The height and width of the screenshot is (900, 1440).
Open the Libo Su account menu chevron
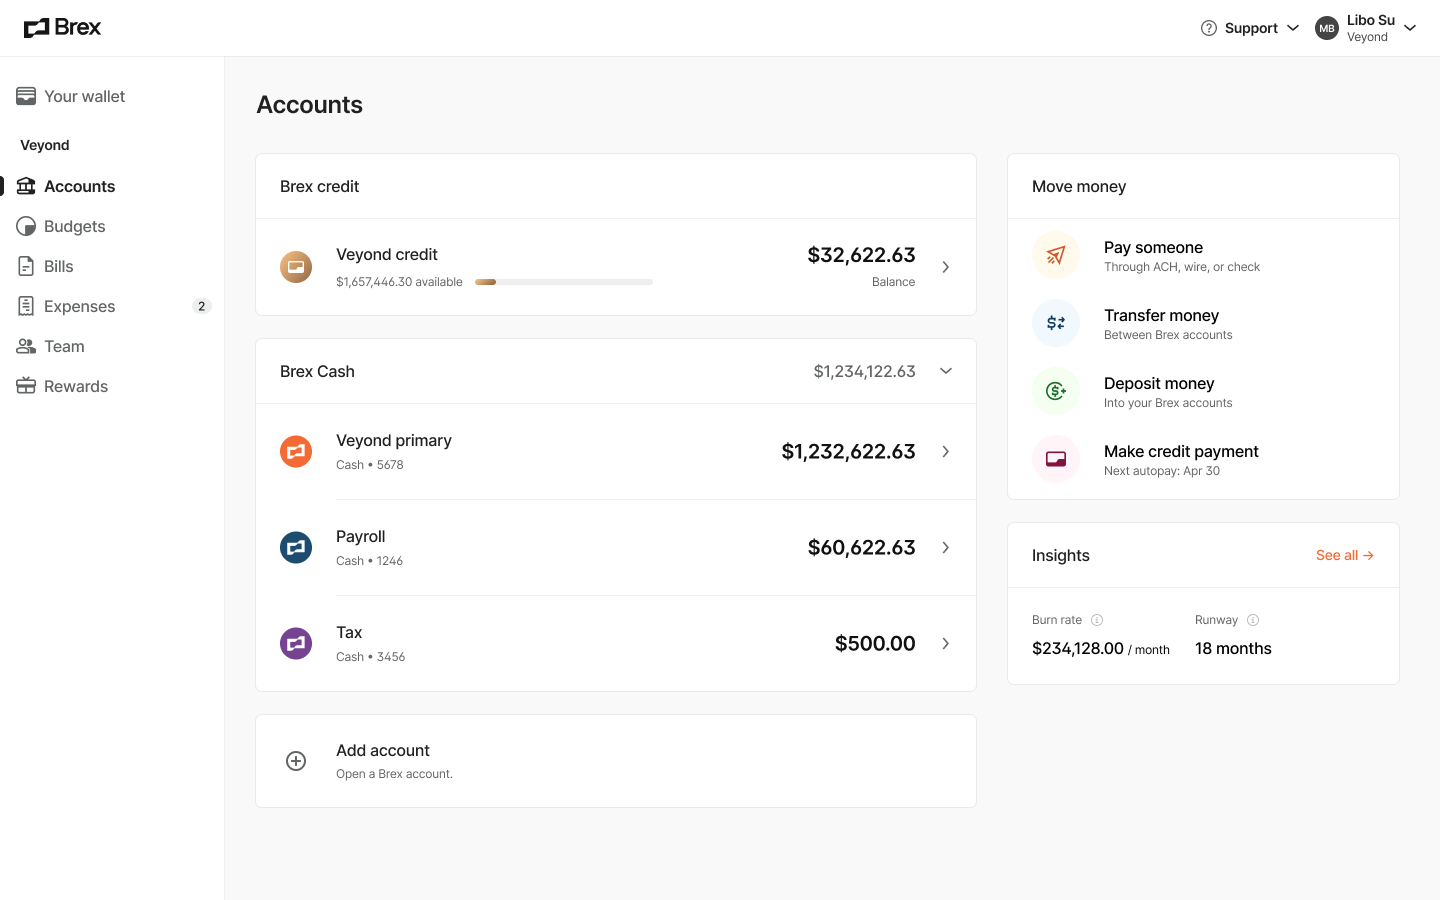(x=1410, y=28)
